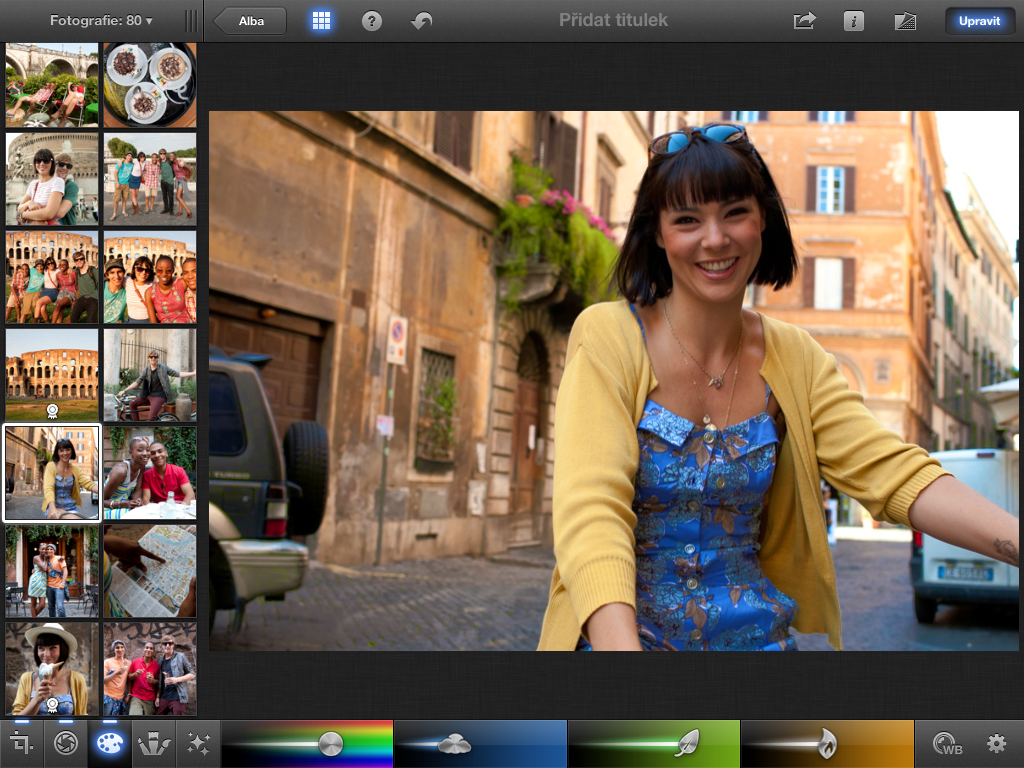Screen dimensions: 1024x768
Task: Open the WB white balance presets
Action: coord(946,744)
